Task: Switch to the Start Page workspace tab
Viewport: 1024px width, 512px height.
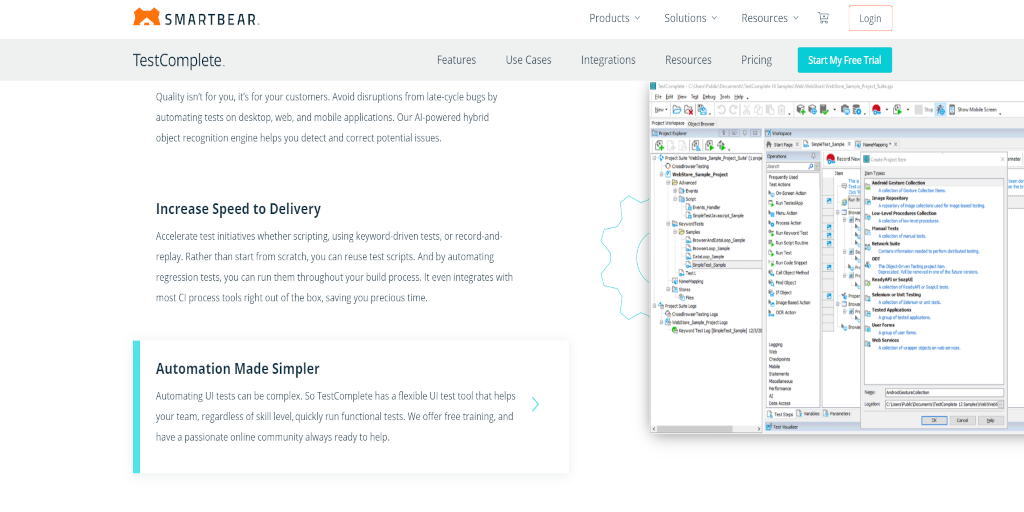Action: 784,144
